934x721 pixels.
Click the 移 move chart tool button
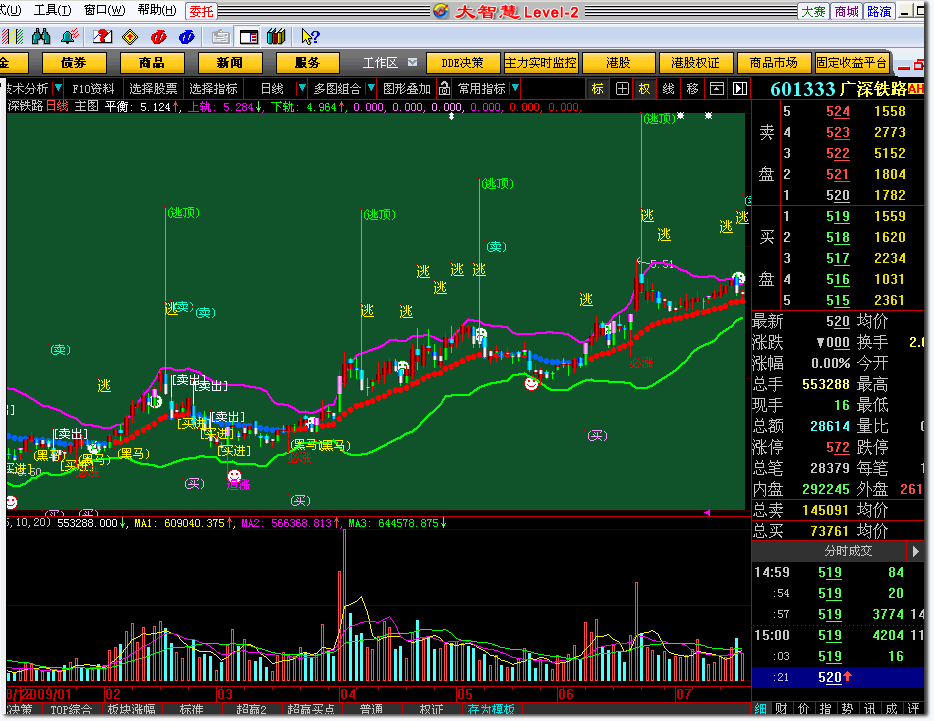pos(692,89)
